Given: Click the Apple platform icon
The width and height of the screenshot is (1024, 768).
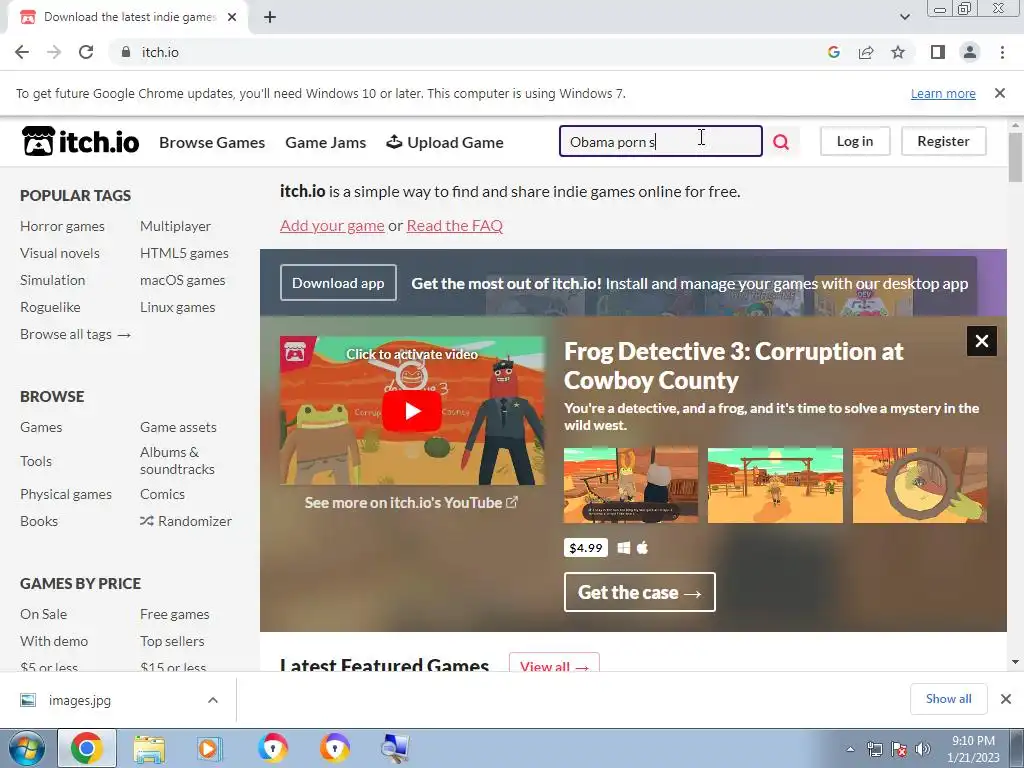Looking at the screenshot, I should point(643,547).
